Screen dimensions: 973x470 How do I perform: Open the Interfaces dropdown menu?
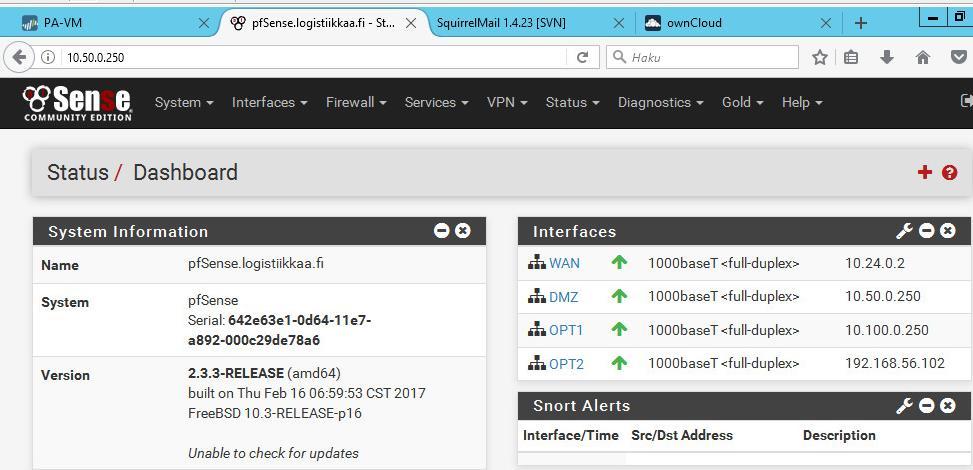pyautogui.click(x=269, y=102)
